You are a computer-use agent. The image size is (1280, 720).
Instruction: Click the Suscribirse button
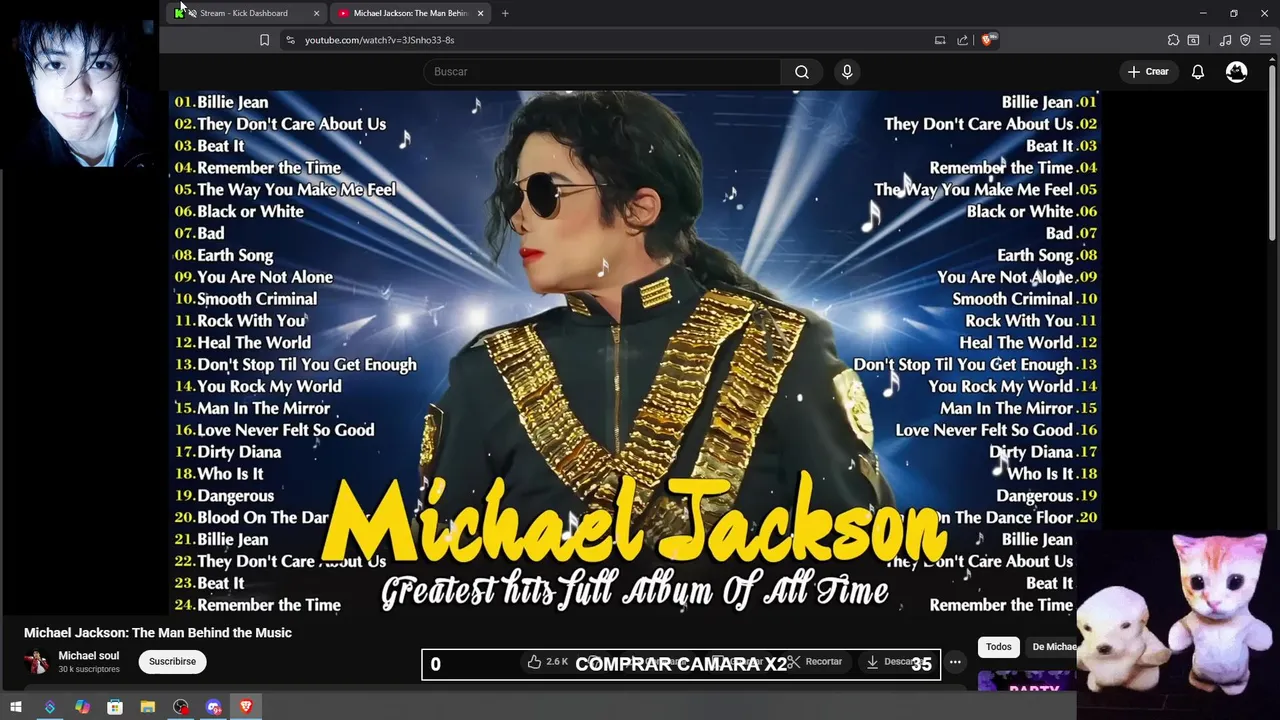172,662
